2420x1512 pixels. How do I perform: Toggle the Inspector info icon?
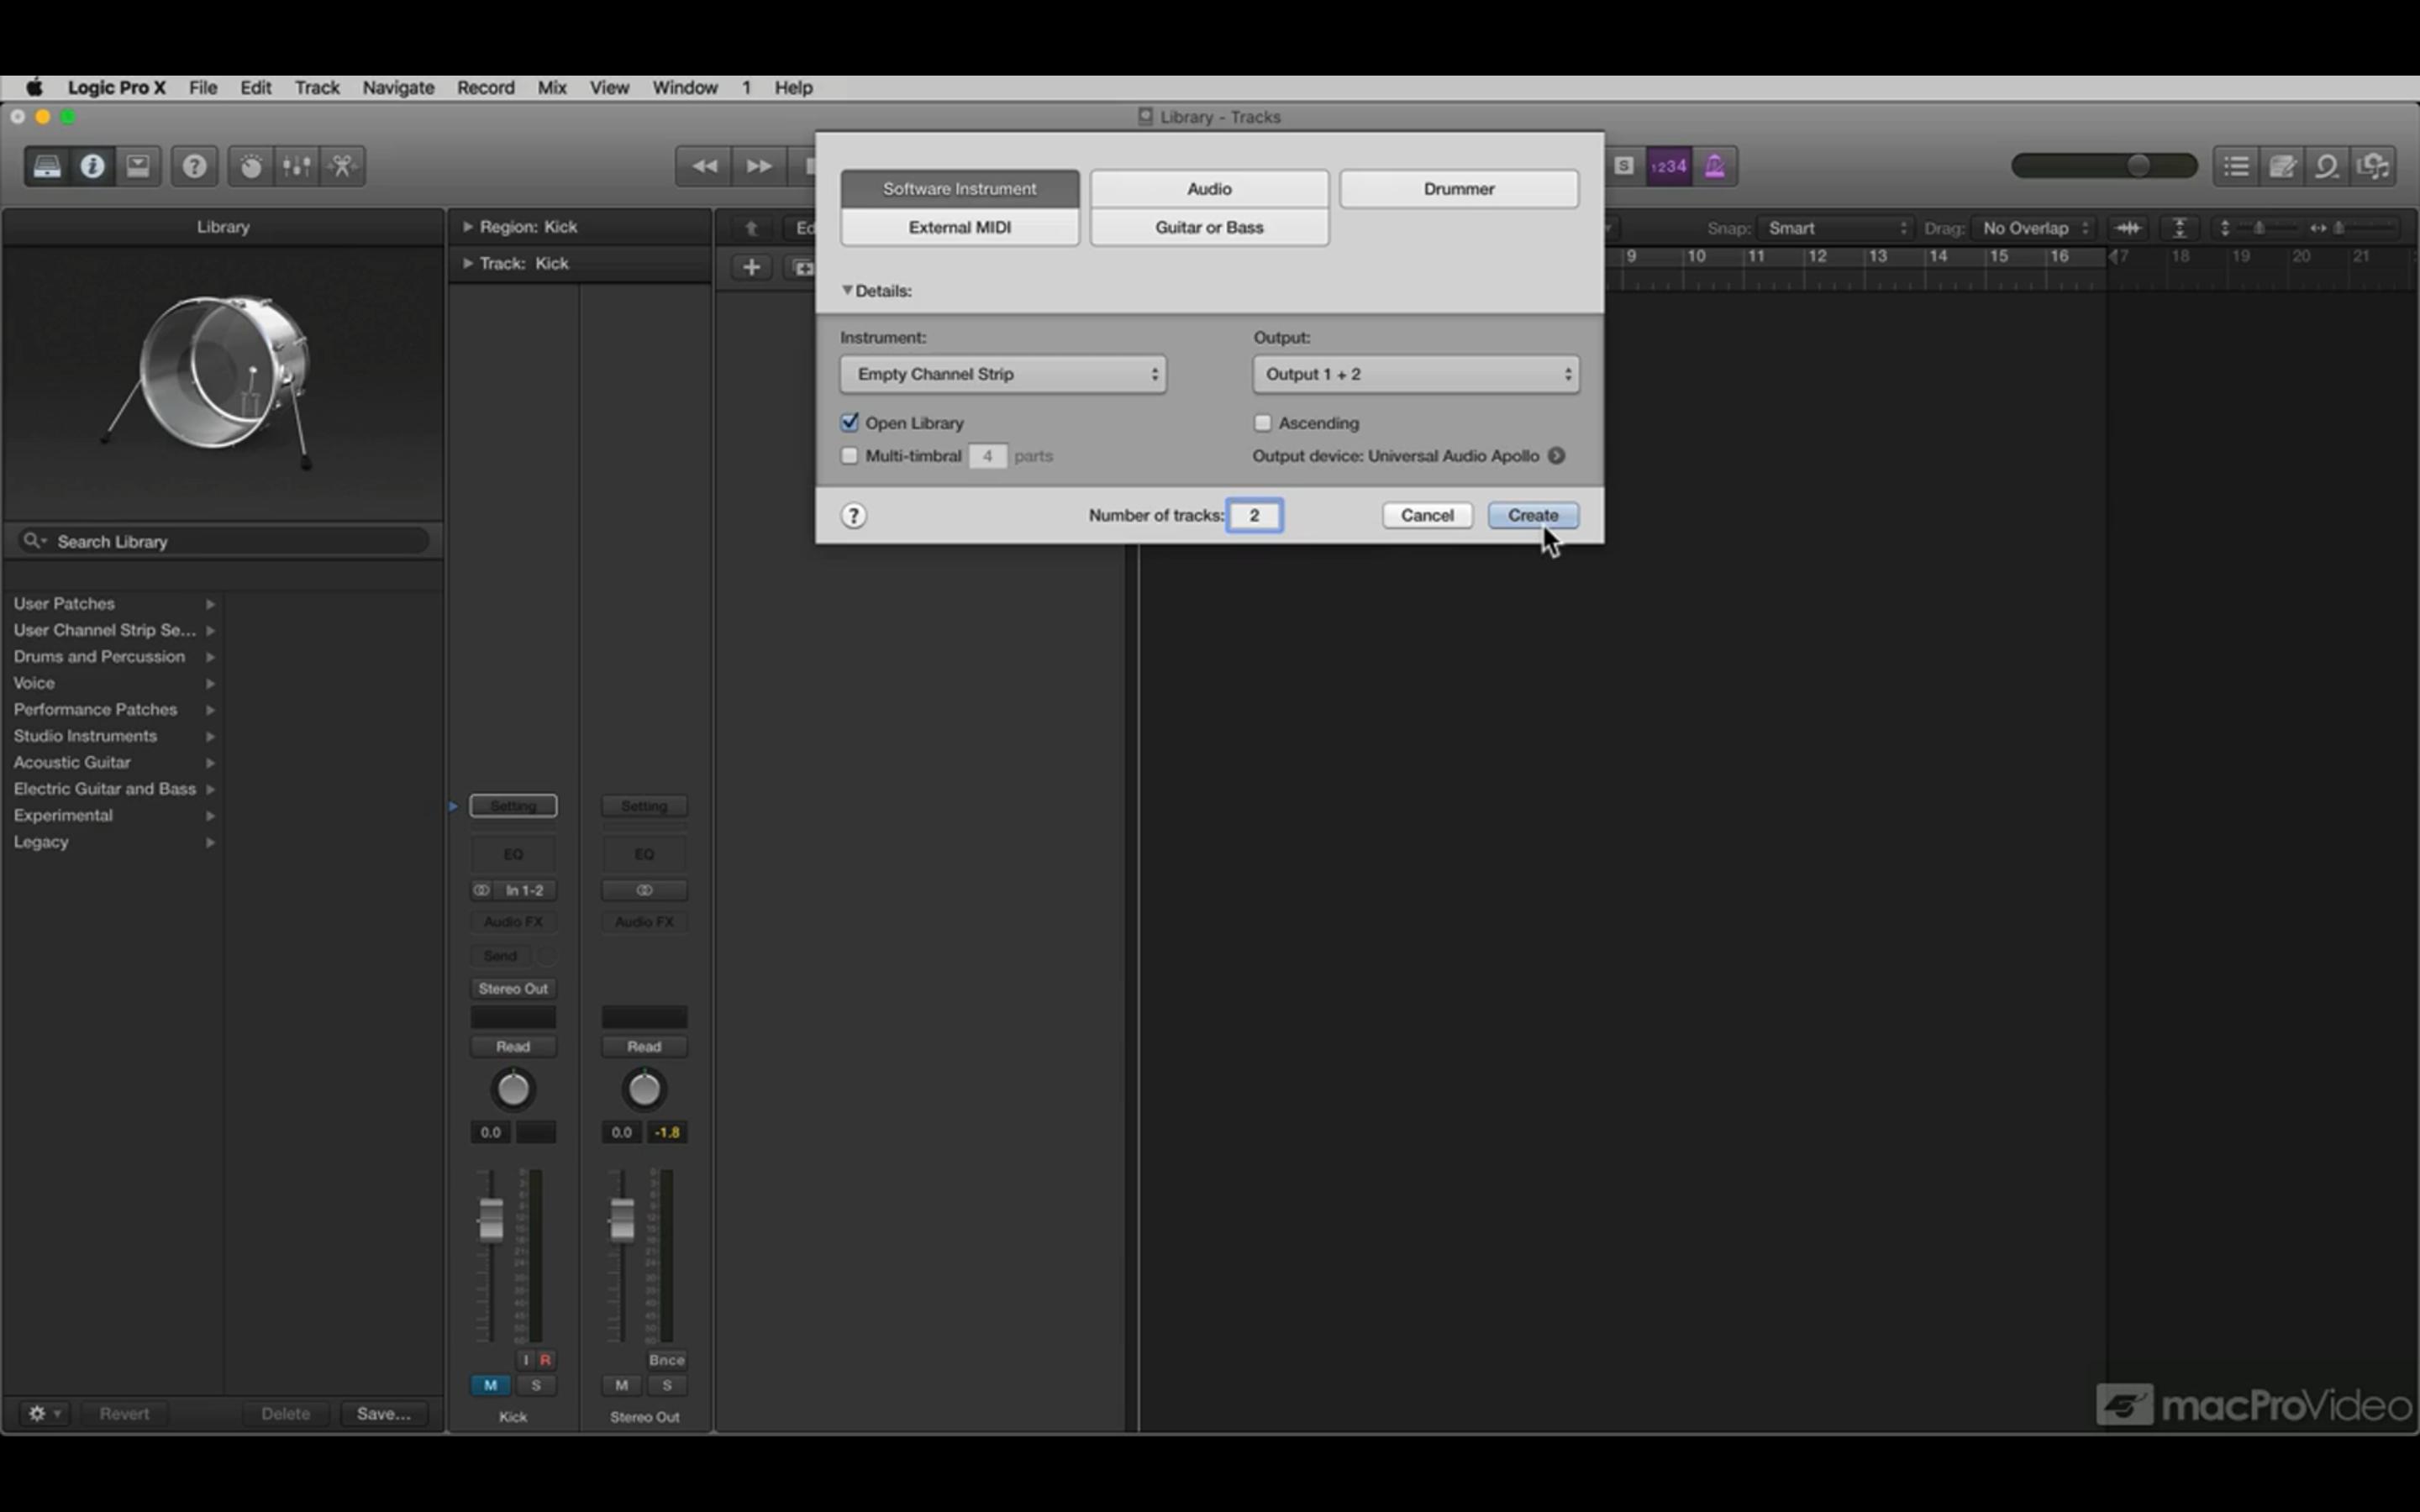[92, 166]
